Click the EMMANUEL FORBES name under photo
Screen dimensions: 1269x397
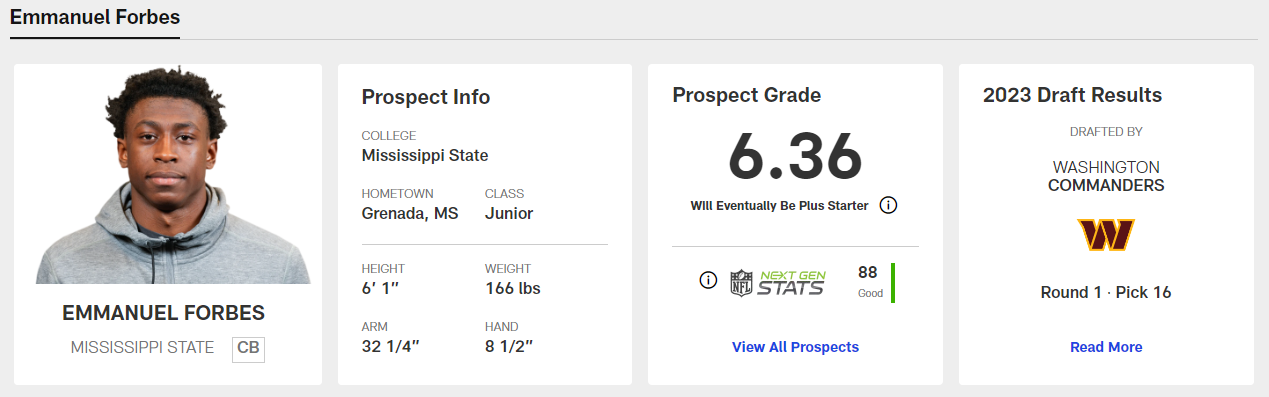pyautogui.click(x=163, y=313)
